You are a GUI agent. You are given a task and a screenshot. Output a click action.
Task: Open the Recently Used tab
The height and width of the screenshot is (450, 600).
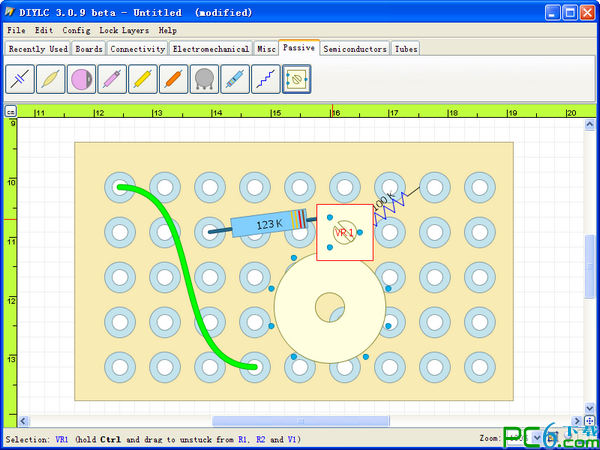tap(38, 48)
